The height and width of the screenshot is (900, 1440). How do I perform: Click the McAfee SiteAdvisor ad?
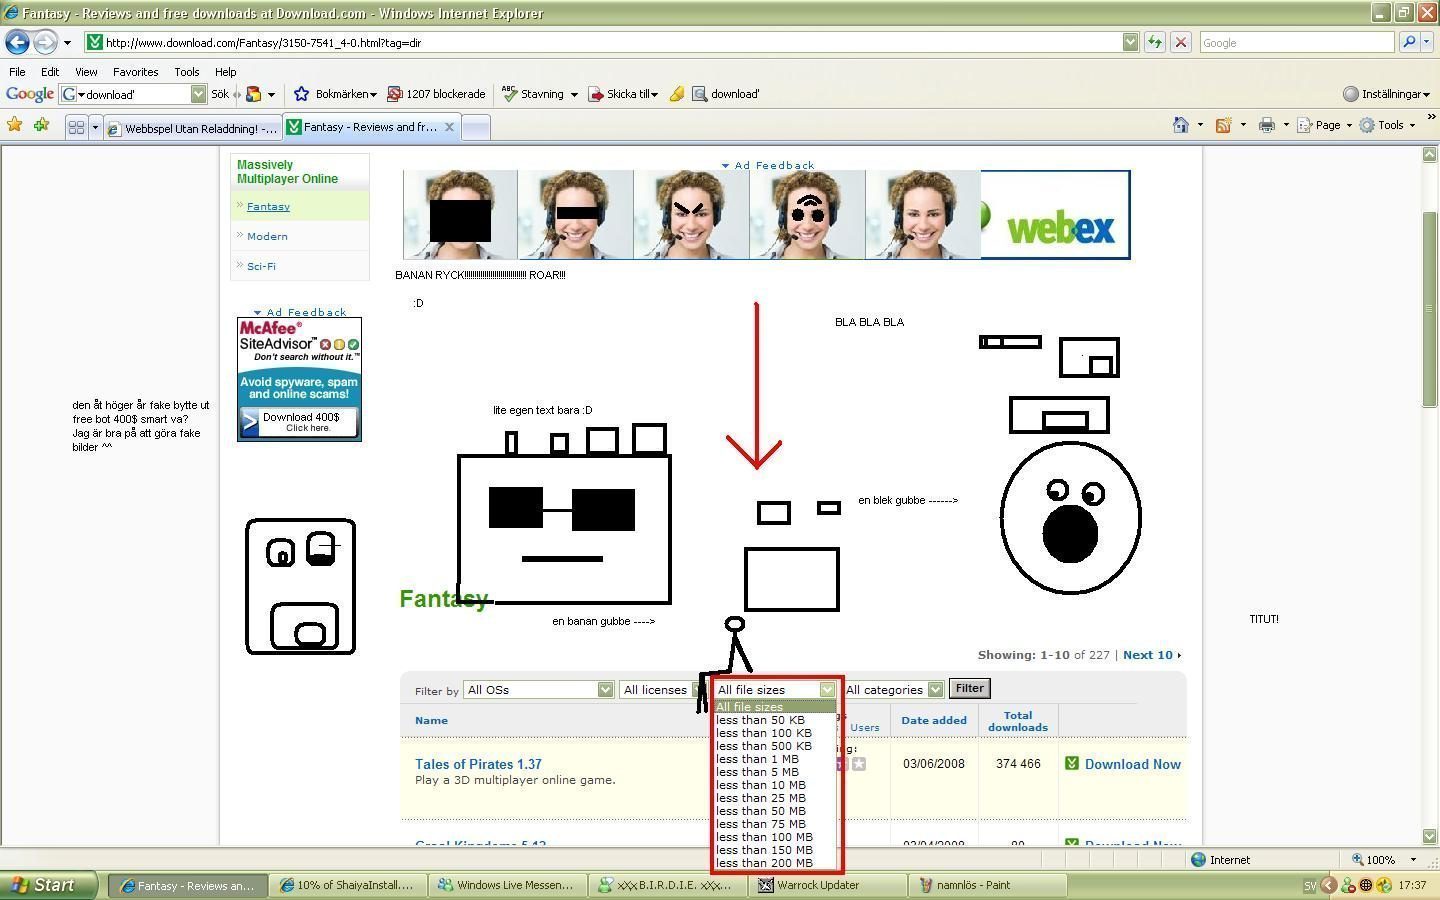pyautogui.click(x=299, y=379)
